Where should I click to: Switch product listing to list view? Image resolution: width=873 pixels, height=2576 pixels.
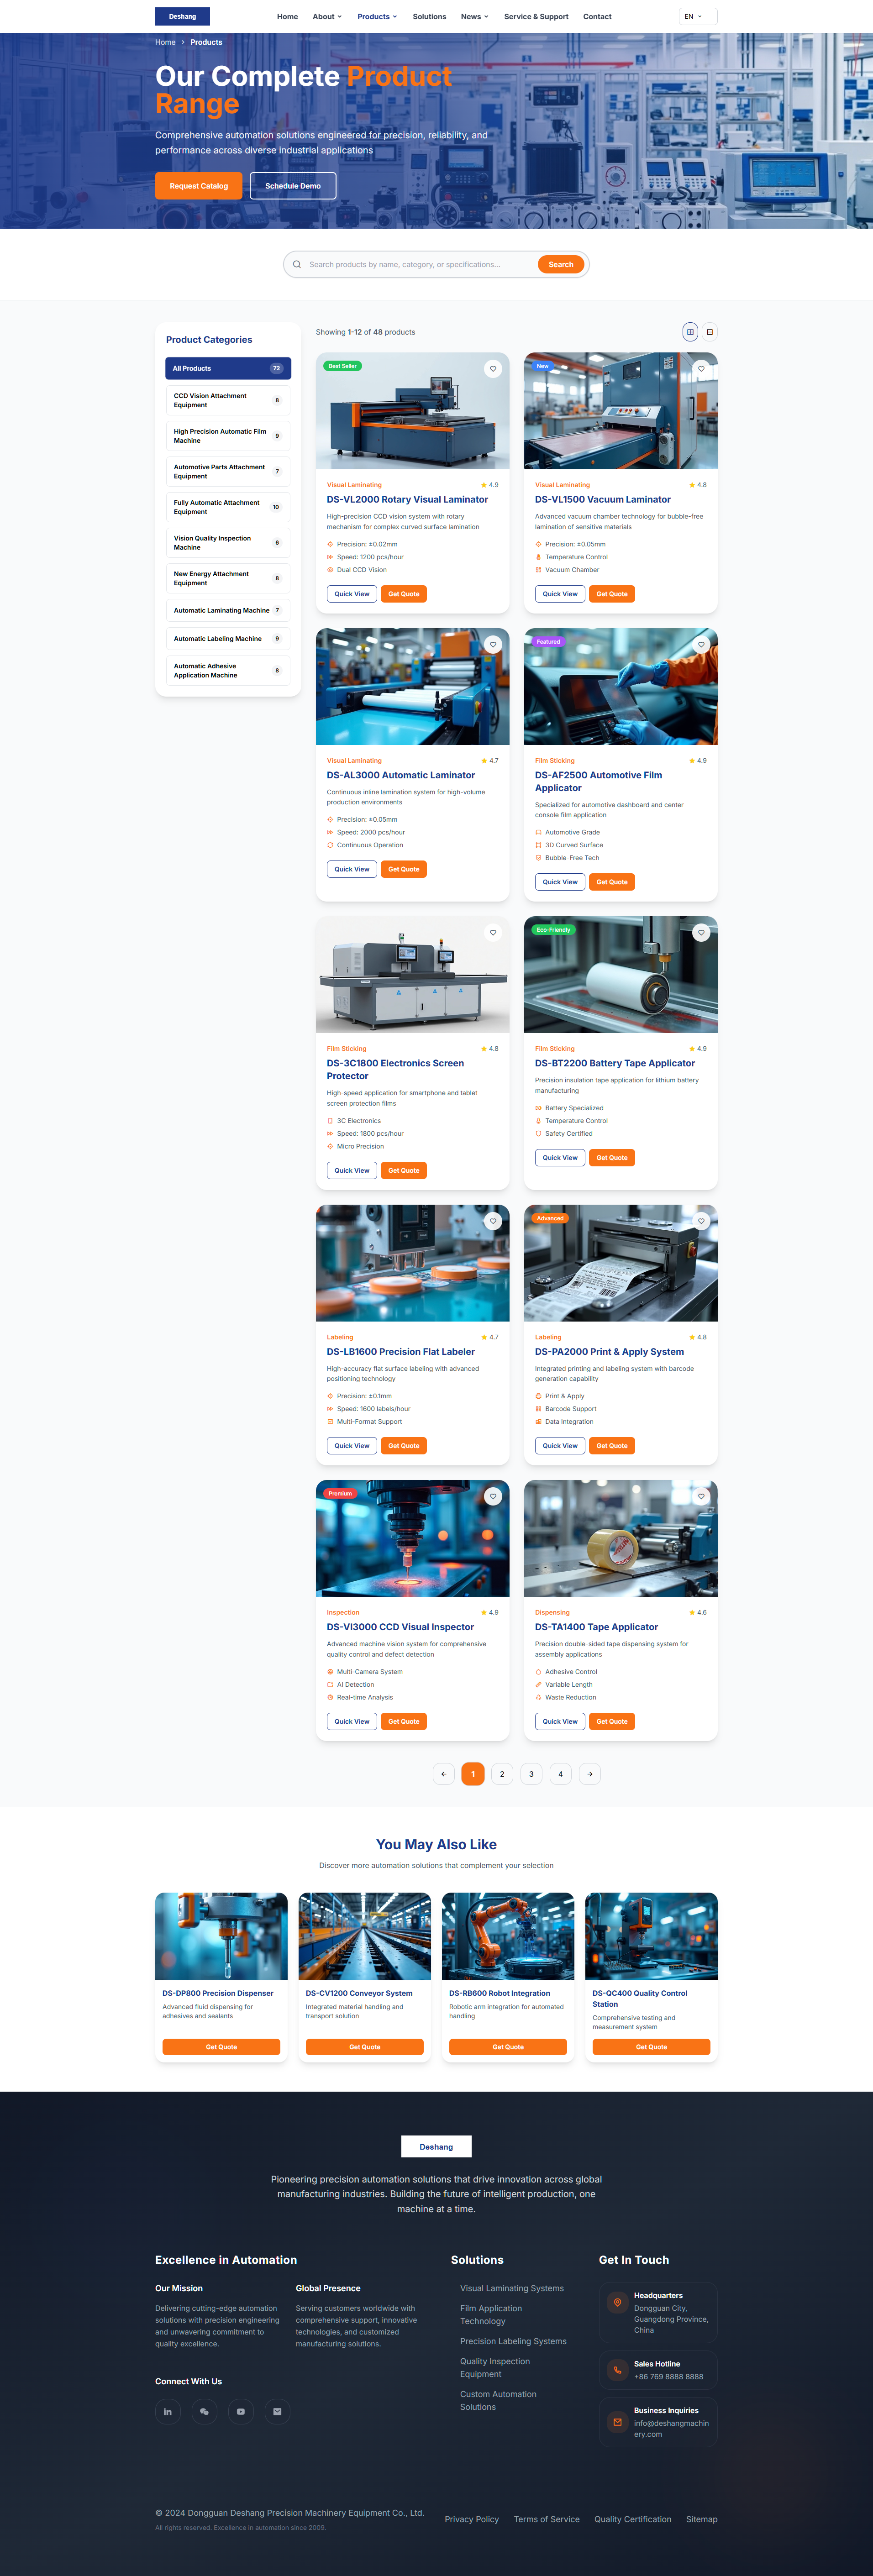tap(709, 332)
